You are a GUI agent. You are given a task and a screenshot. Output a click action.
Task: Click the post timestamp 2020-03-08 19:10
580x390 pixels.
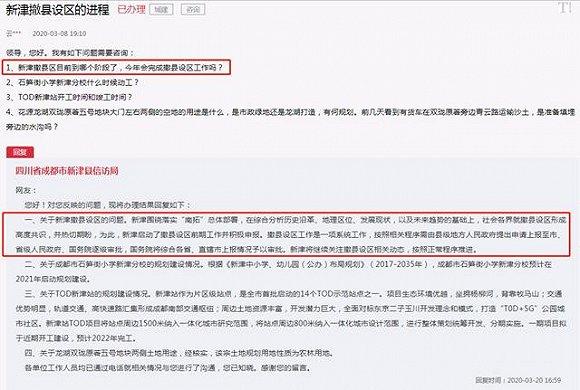tap(59, 33)
